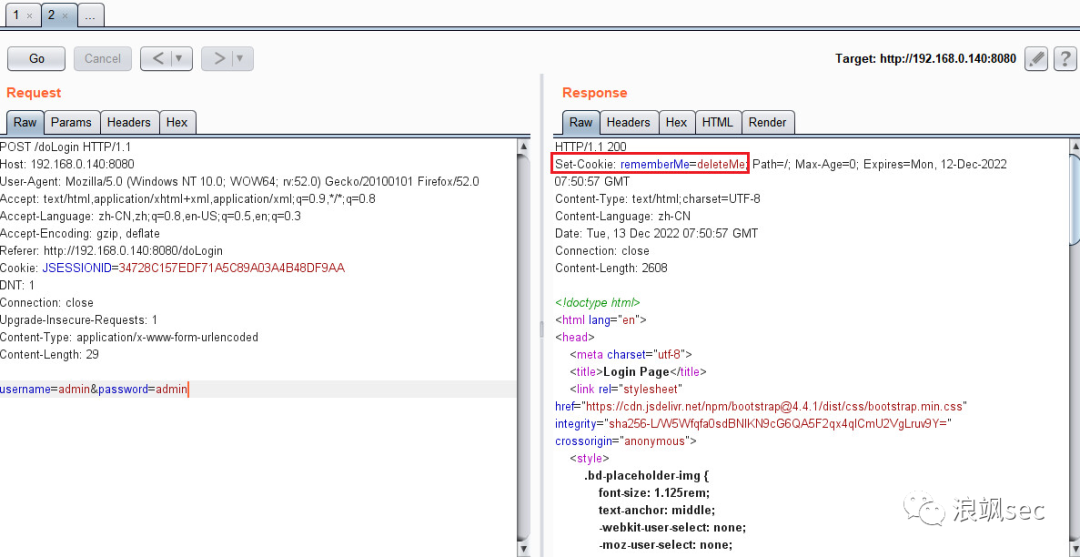The image size is (1080, 557).
Task: Click the POST /doLogin HTTP/1.1 line
Action: (x=65, y=147)
